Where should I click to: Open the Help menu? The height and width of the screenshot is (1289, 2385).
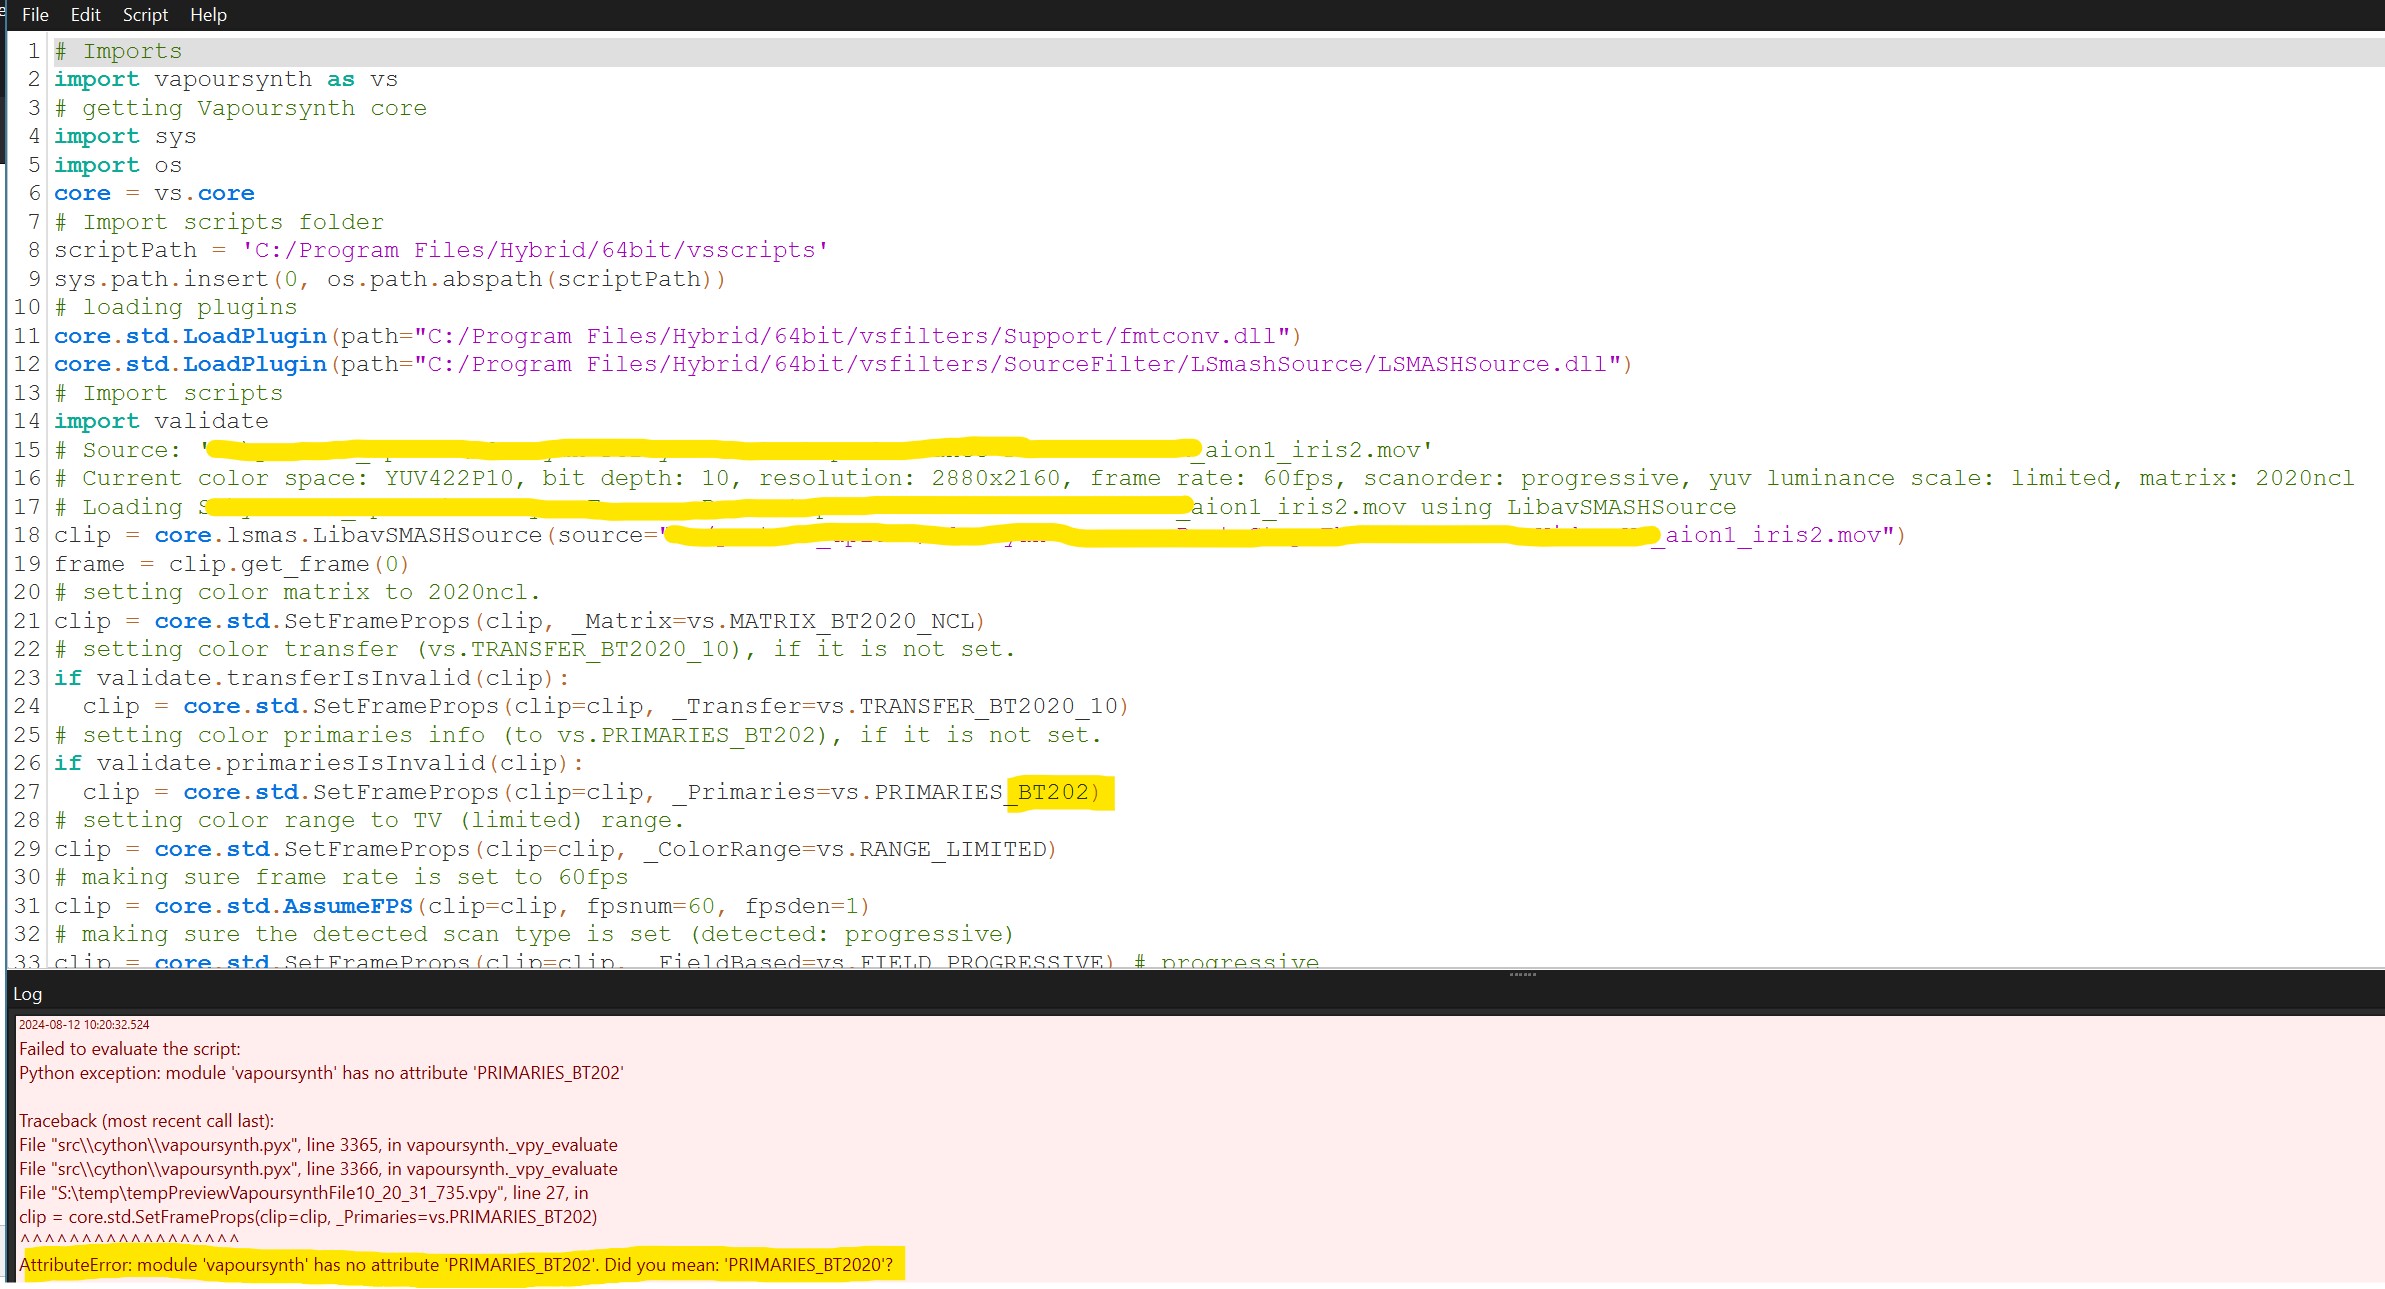[x=208, y=15]
